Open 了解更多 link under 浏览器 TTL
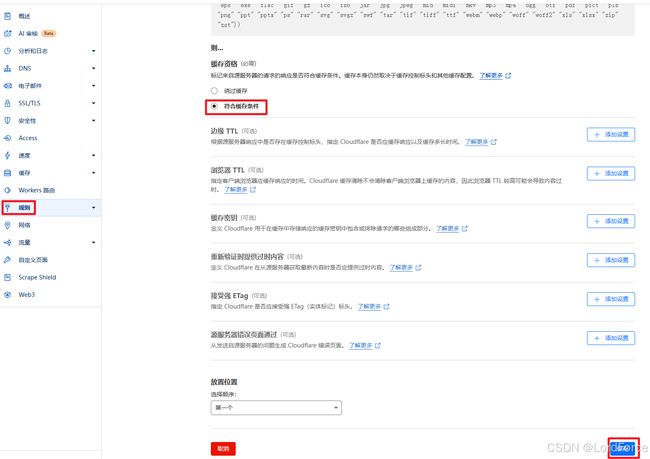The width and height of the screenshot is (650, 459). (x=235, y=189)
